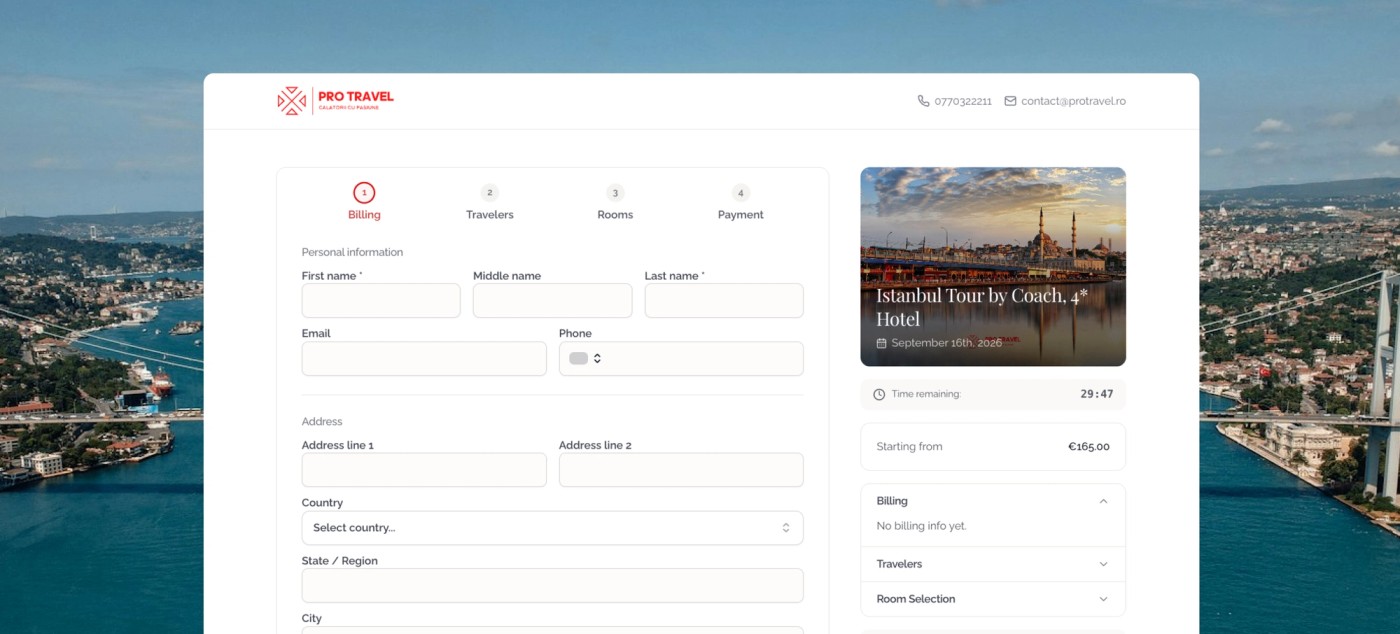Image resolution: width=1400 pixels, height=634 pixels.
Task: Focus the Middle name field
Action: tap(552, 301)
